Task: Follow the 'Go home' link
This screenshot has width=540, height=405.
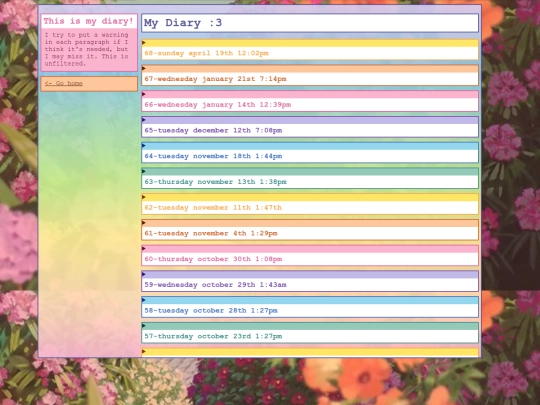Action: 64,83
